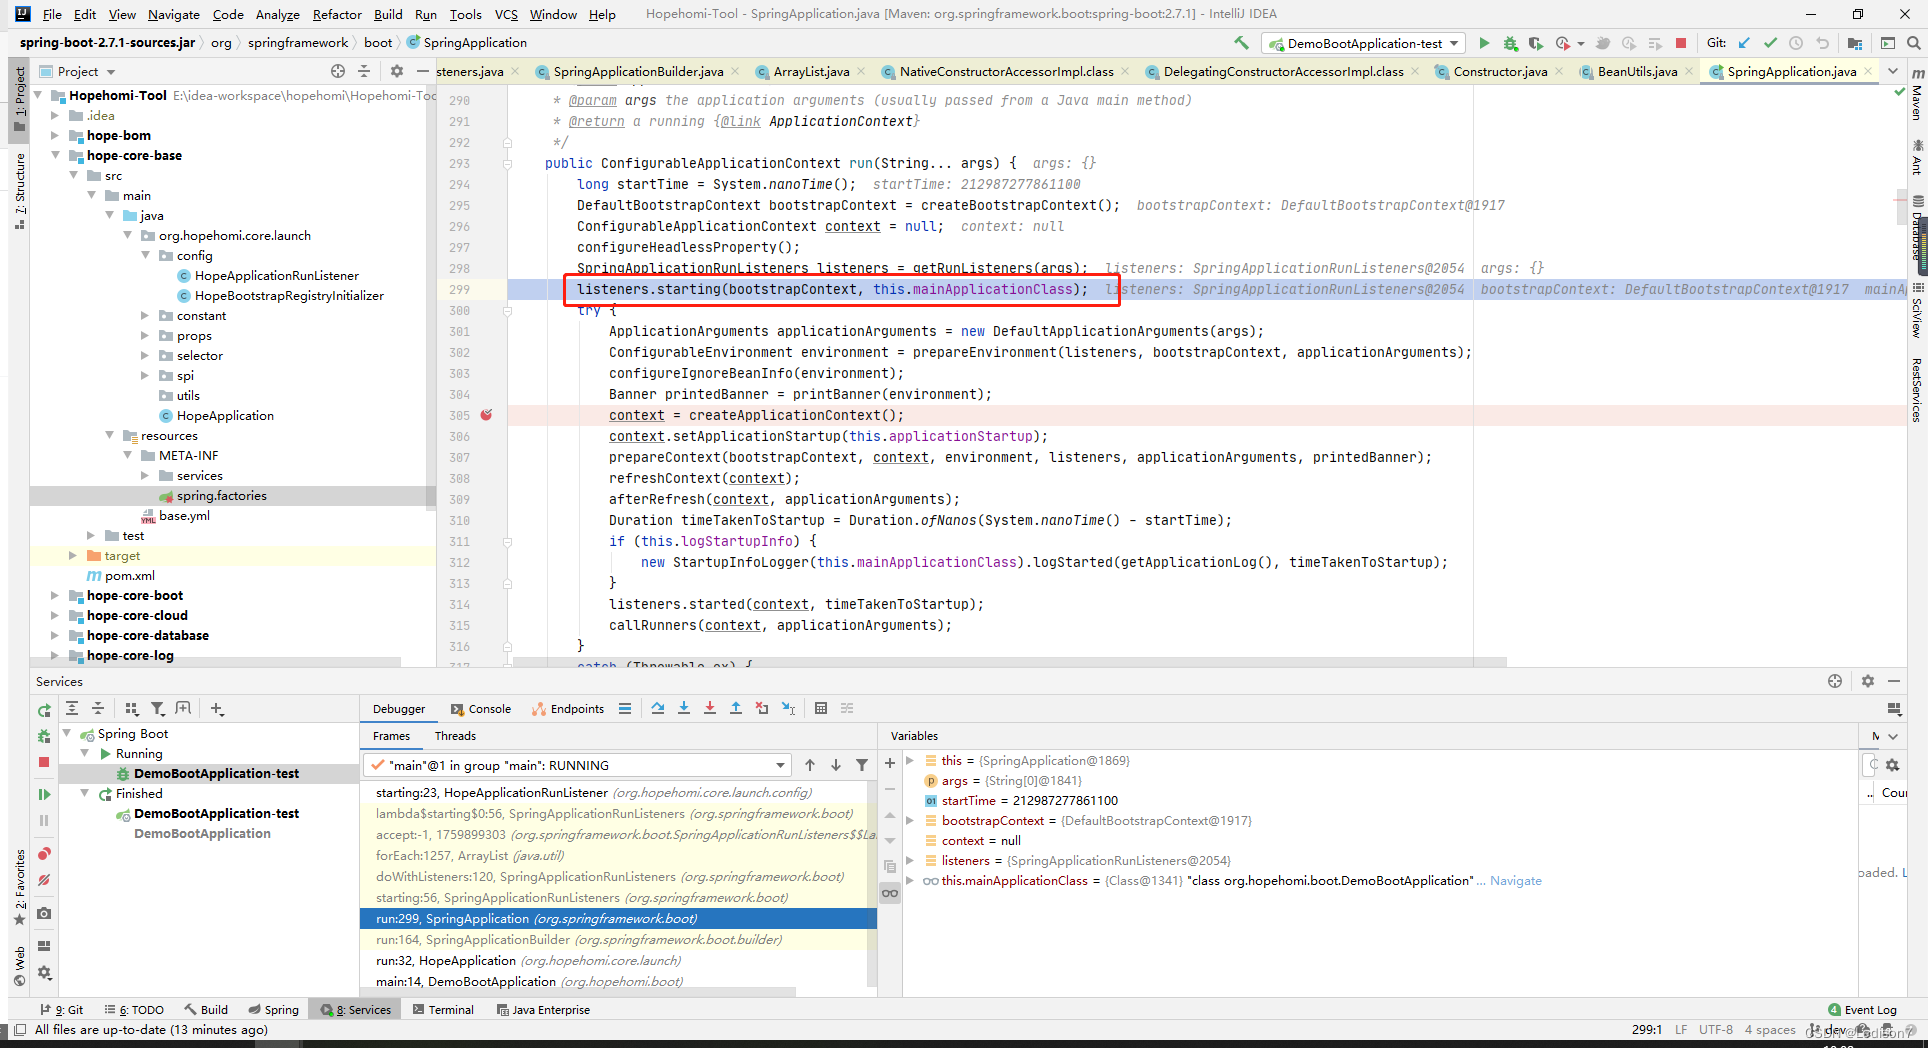Viewport: 1928px width, 1048px height.
Task: Open the Refactor menu
Action: pos(337,14)
